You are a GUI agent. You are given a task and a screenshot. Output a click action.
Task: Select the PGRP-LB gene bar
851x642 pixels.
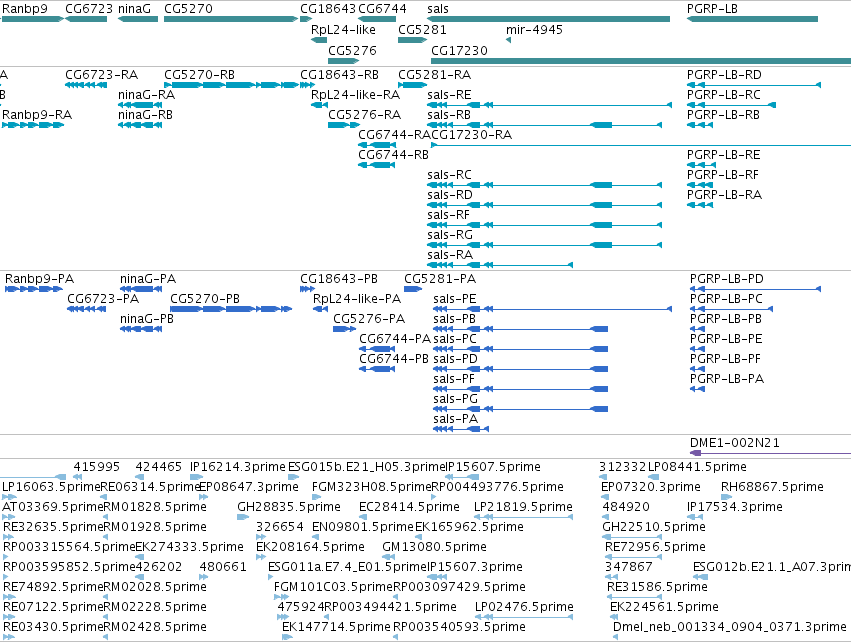point(752,19)
